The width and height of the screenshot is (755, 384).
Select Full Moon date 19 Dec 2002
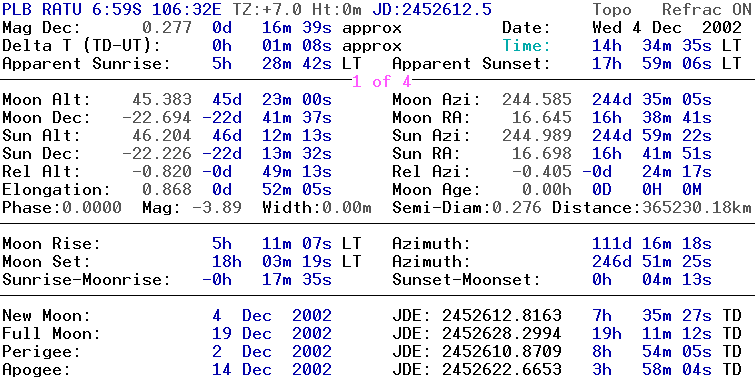click(272, 334)
